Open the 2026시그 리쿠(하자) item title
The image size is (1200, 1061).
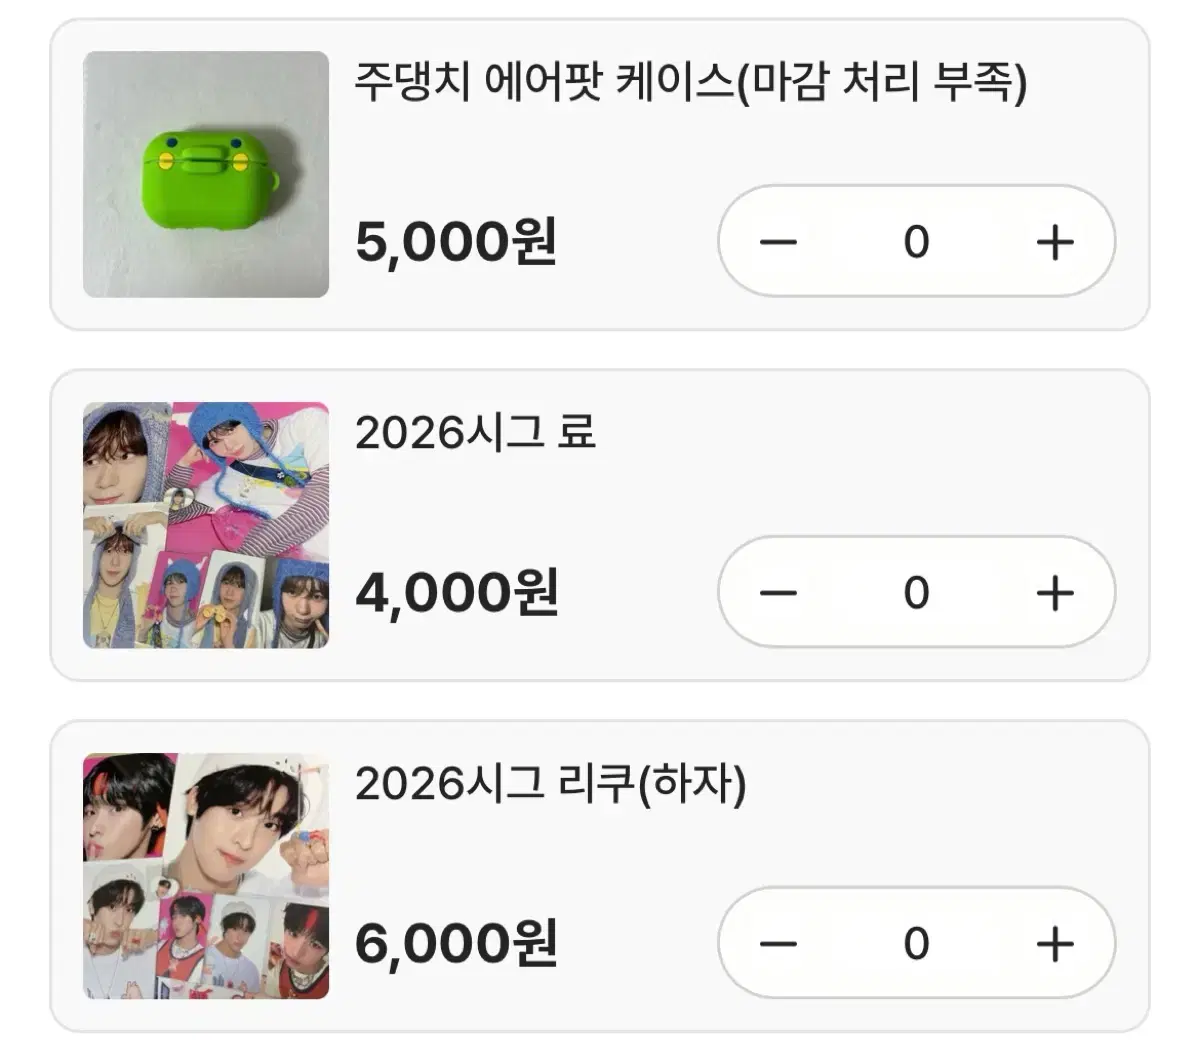[551, 784]
